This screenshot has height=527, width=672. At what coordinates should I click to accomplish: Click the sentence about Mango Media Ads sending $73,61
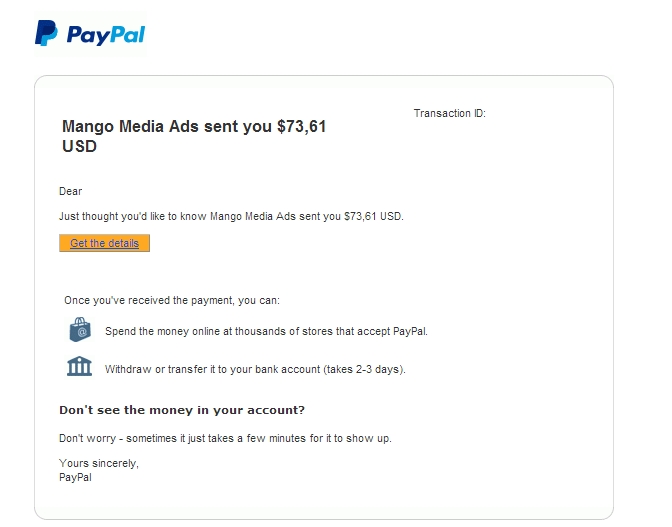pos(231,216)
